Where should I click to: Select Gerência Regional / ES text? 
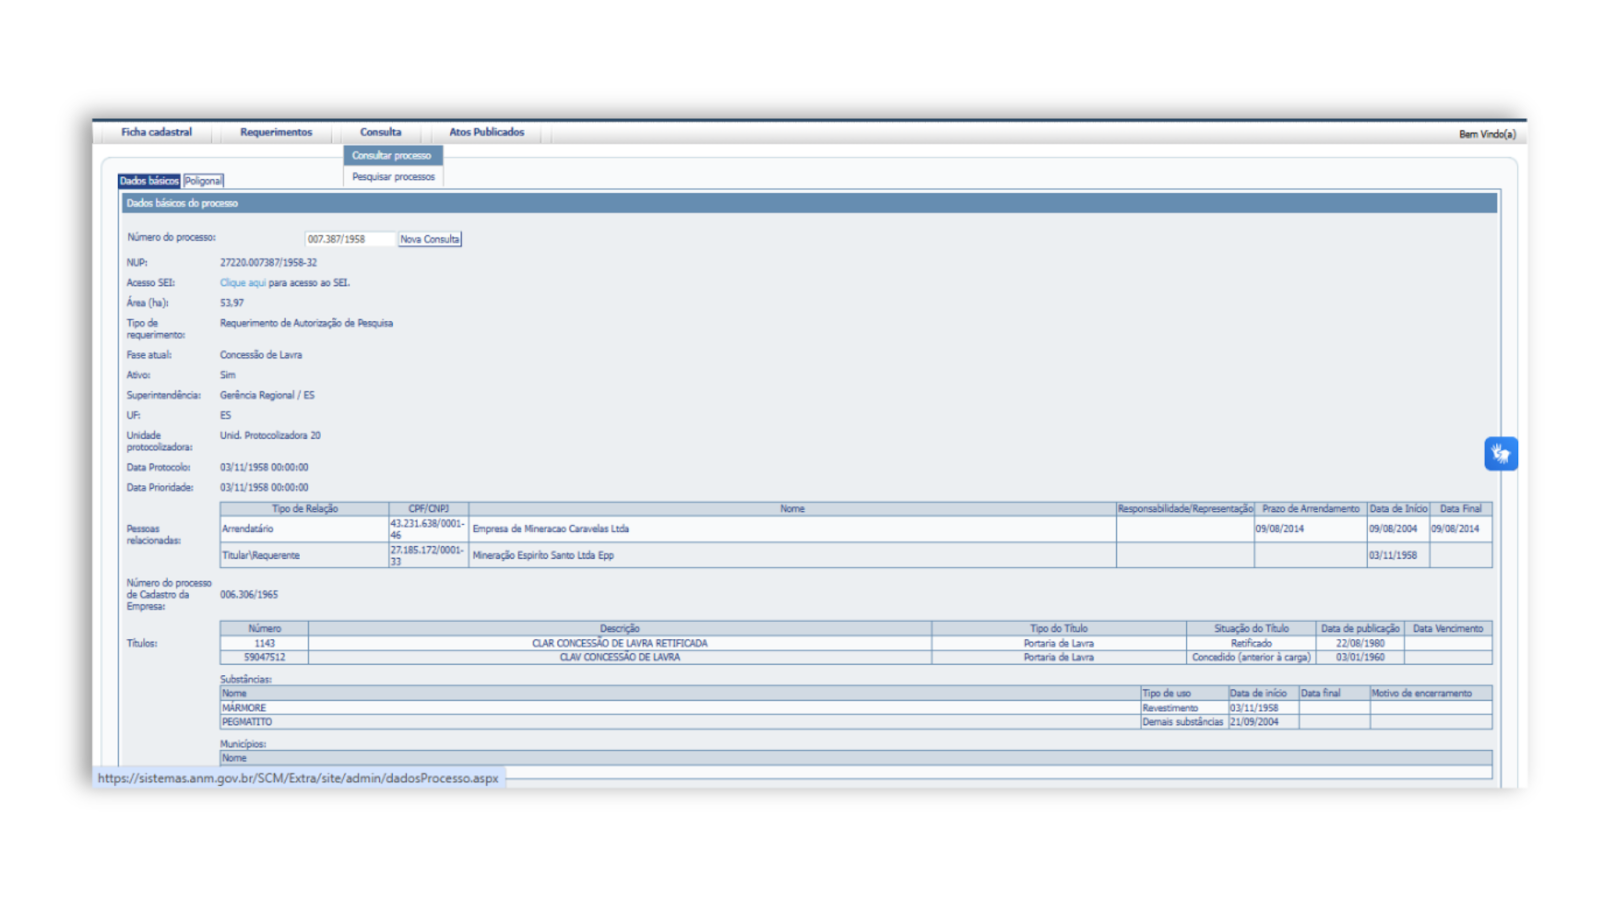(267, 395)
